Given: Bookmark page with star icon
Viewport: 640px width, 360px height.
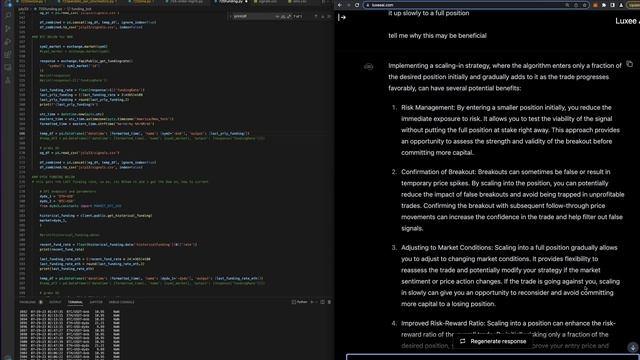Looking at the screenshot, I should [x=584, y=5].
